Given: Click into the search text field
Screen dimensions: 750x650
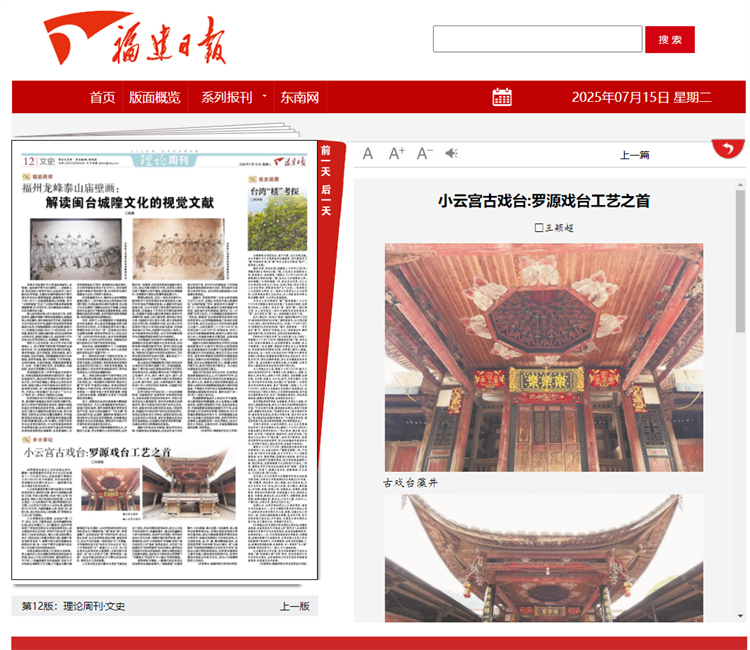Looking at the screenshot, I should point(537,39).
